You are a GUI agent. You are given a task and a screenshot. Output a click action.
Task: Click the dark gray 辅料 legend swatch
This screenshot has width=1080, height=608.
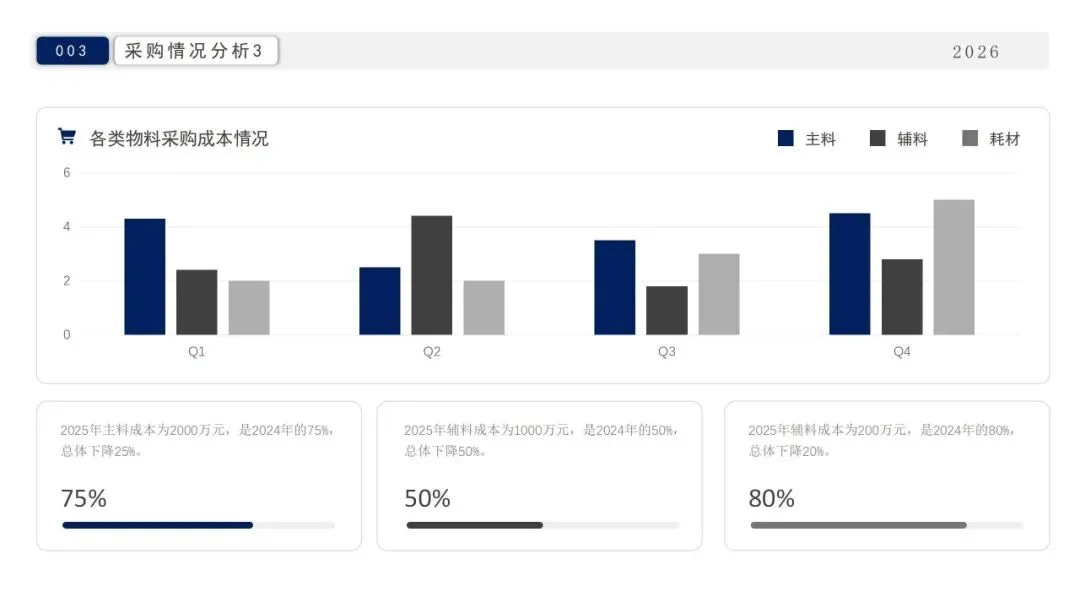pyautogui.click(x=878, y=138)
